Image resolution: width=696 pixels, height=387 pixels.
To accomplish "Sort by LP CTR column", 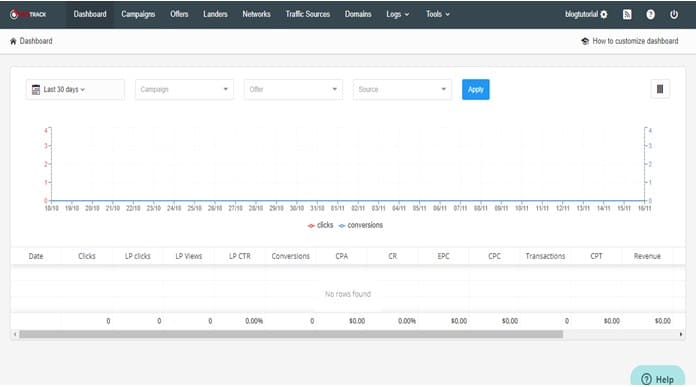I will tap(240, 256).
